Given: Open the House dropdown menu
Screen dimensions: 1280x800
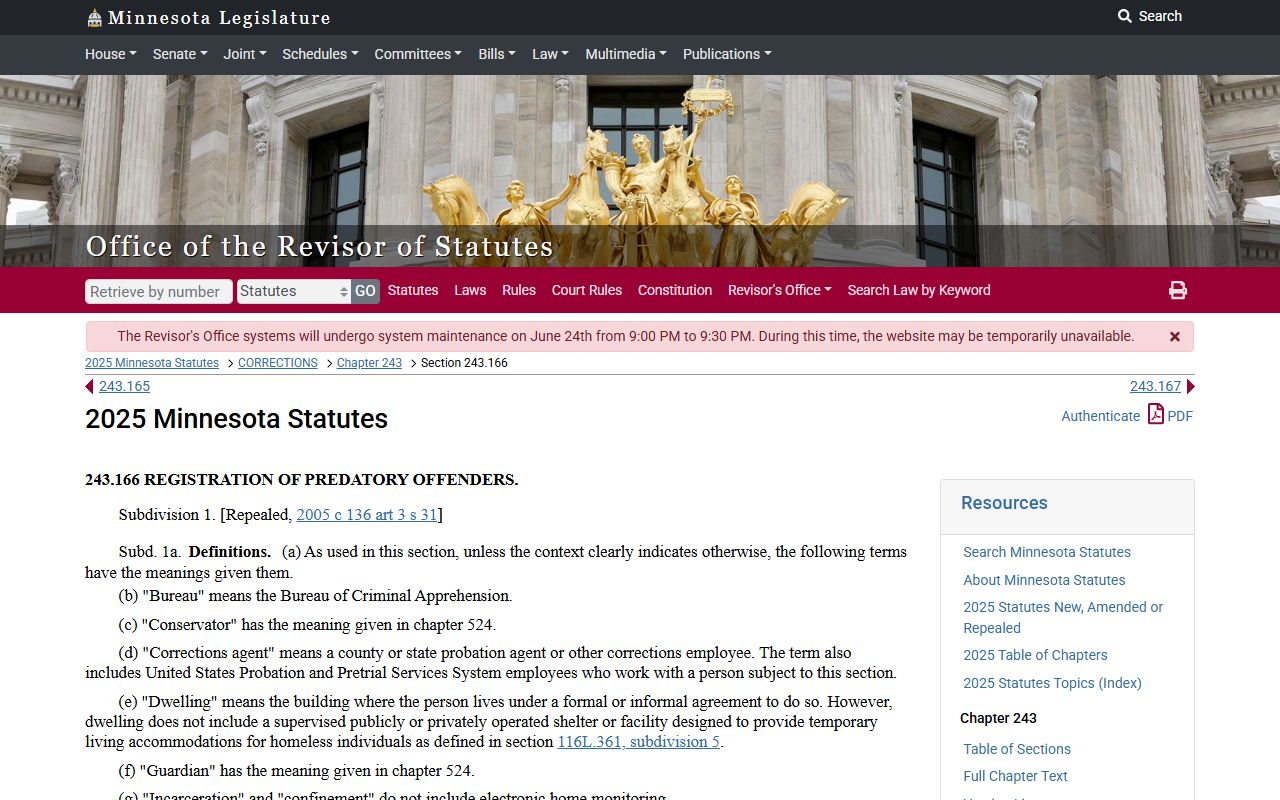Looking at the screenshot, I should 111,54.
